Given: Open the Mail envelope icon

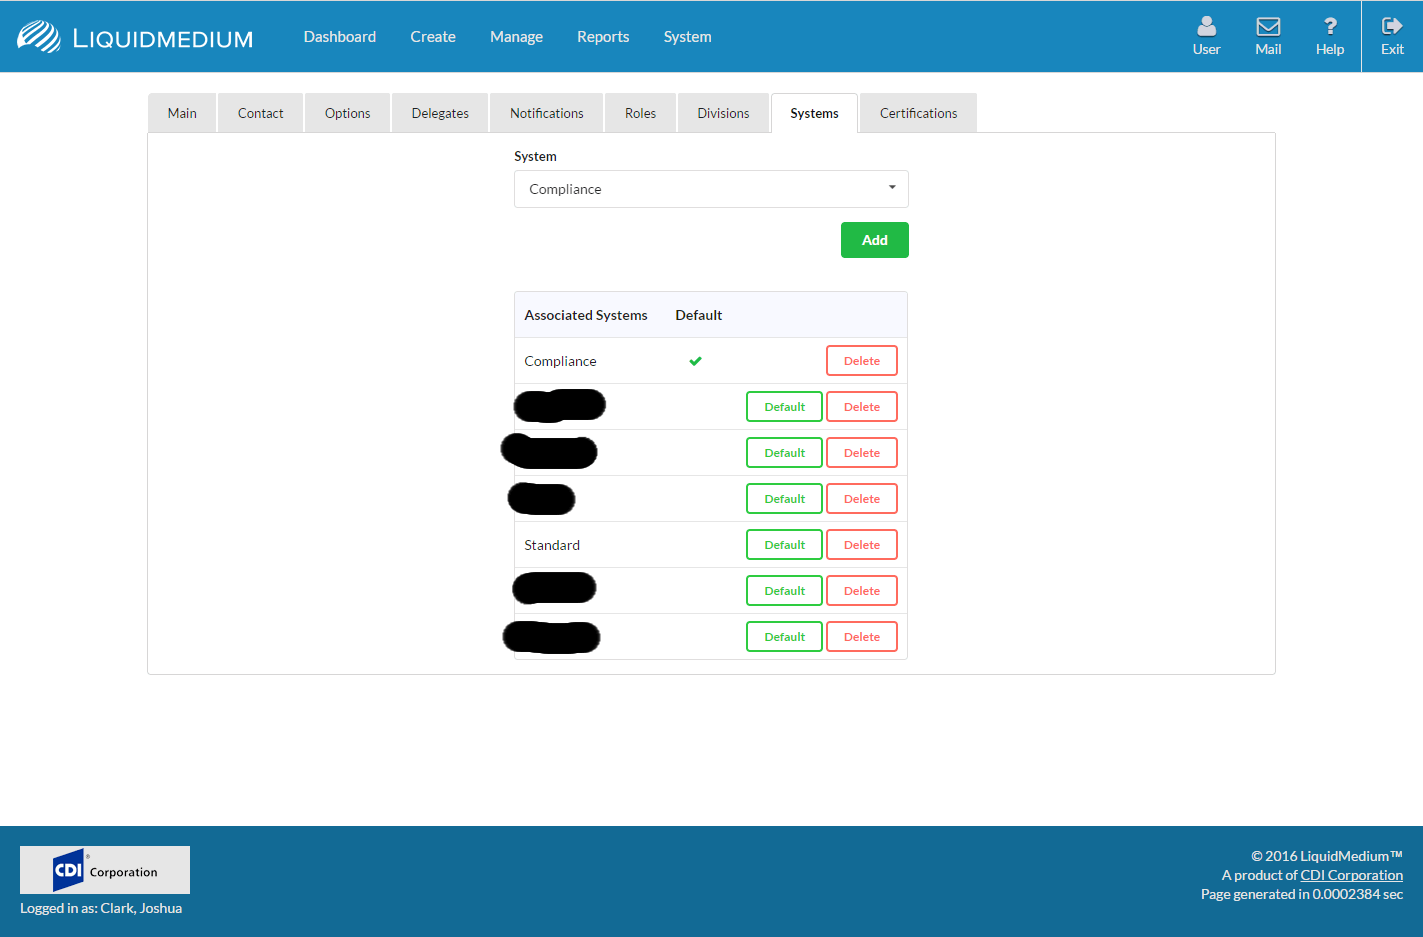Looking at the screenshot, I should point(1268,27).
